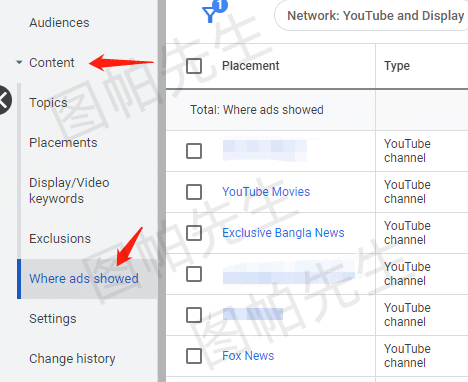Select Display/Video keywords menu item
This screenshot has width=468, height=382.
point(69,191)
